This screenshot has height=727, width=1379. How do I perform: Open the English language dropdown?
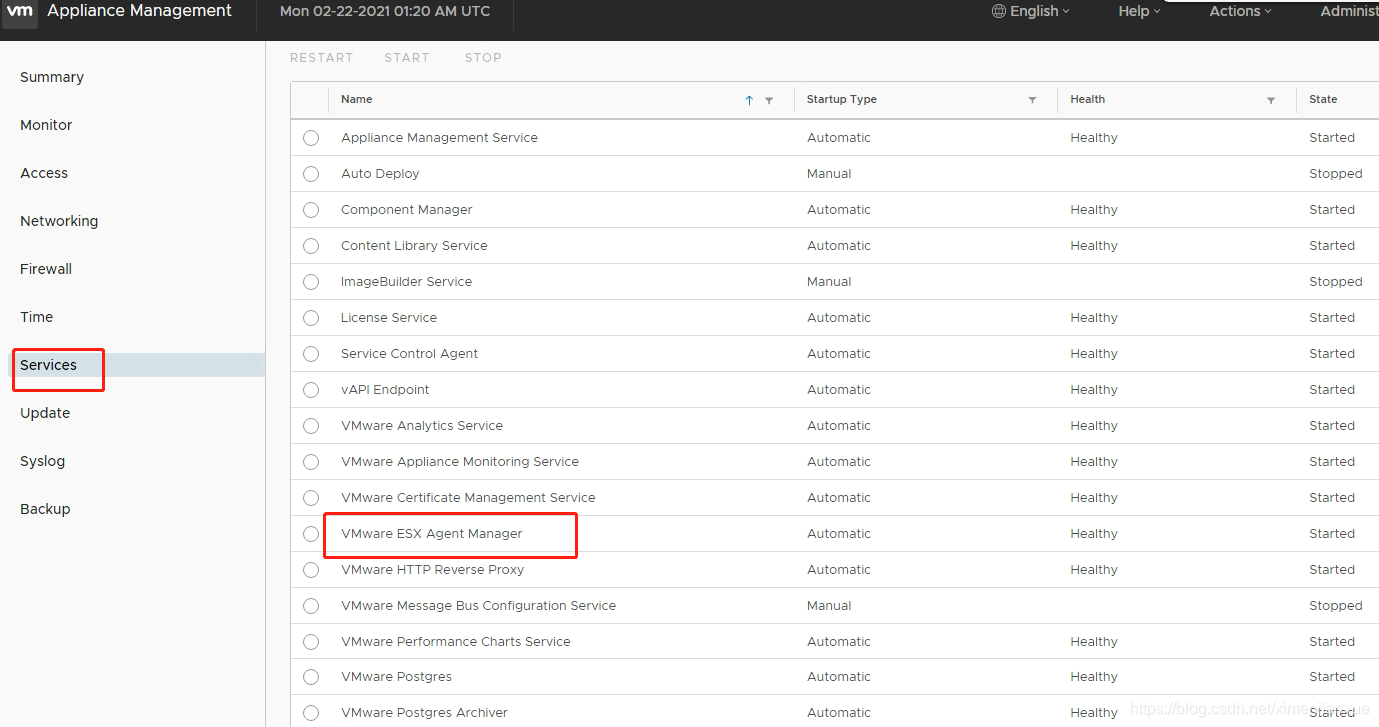click(x=1031, y=11)
